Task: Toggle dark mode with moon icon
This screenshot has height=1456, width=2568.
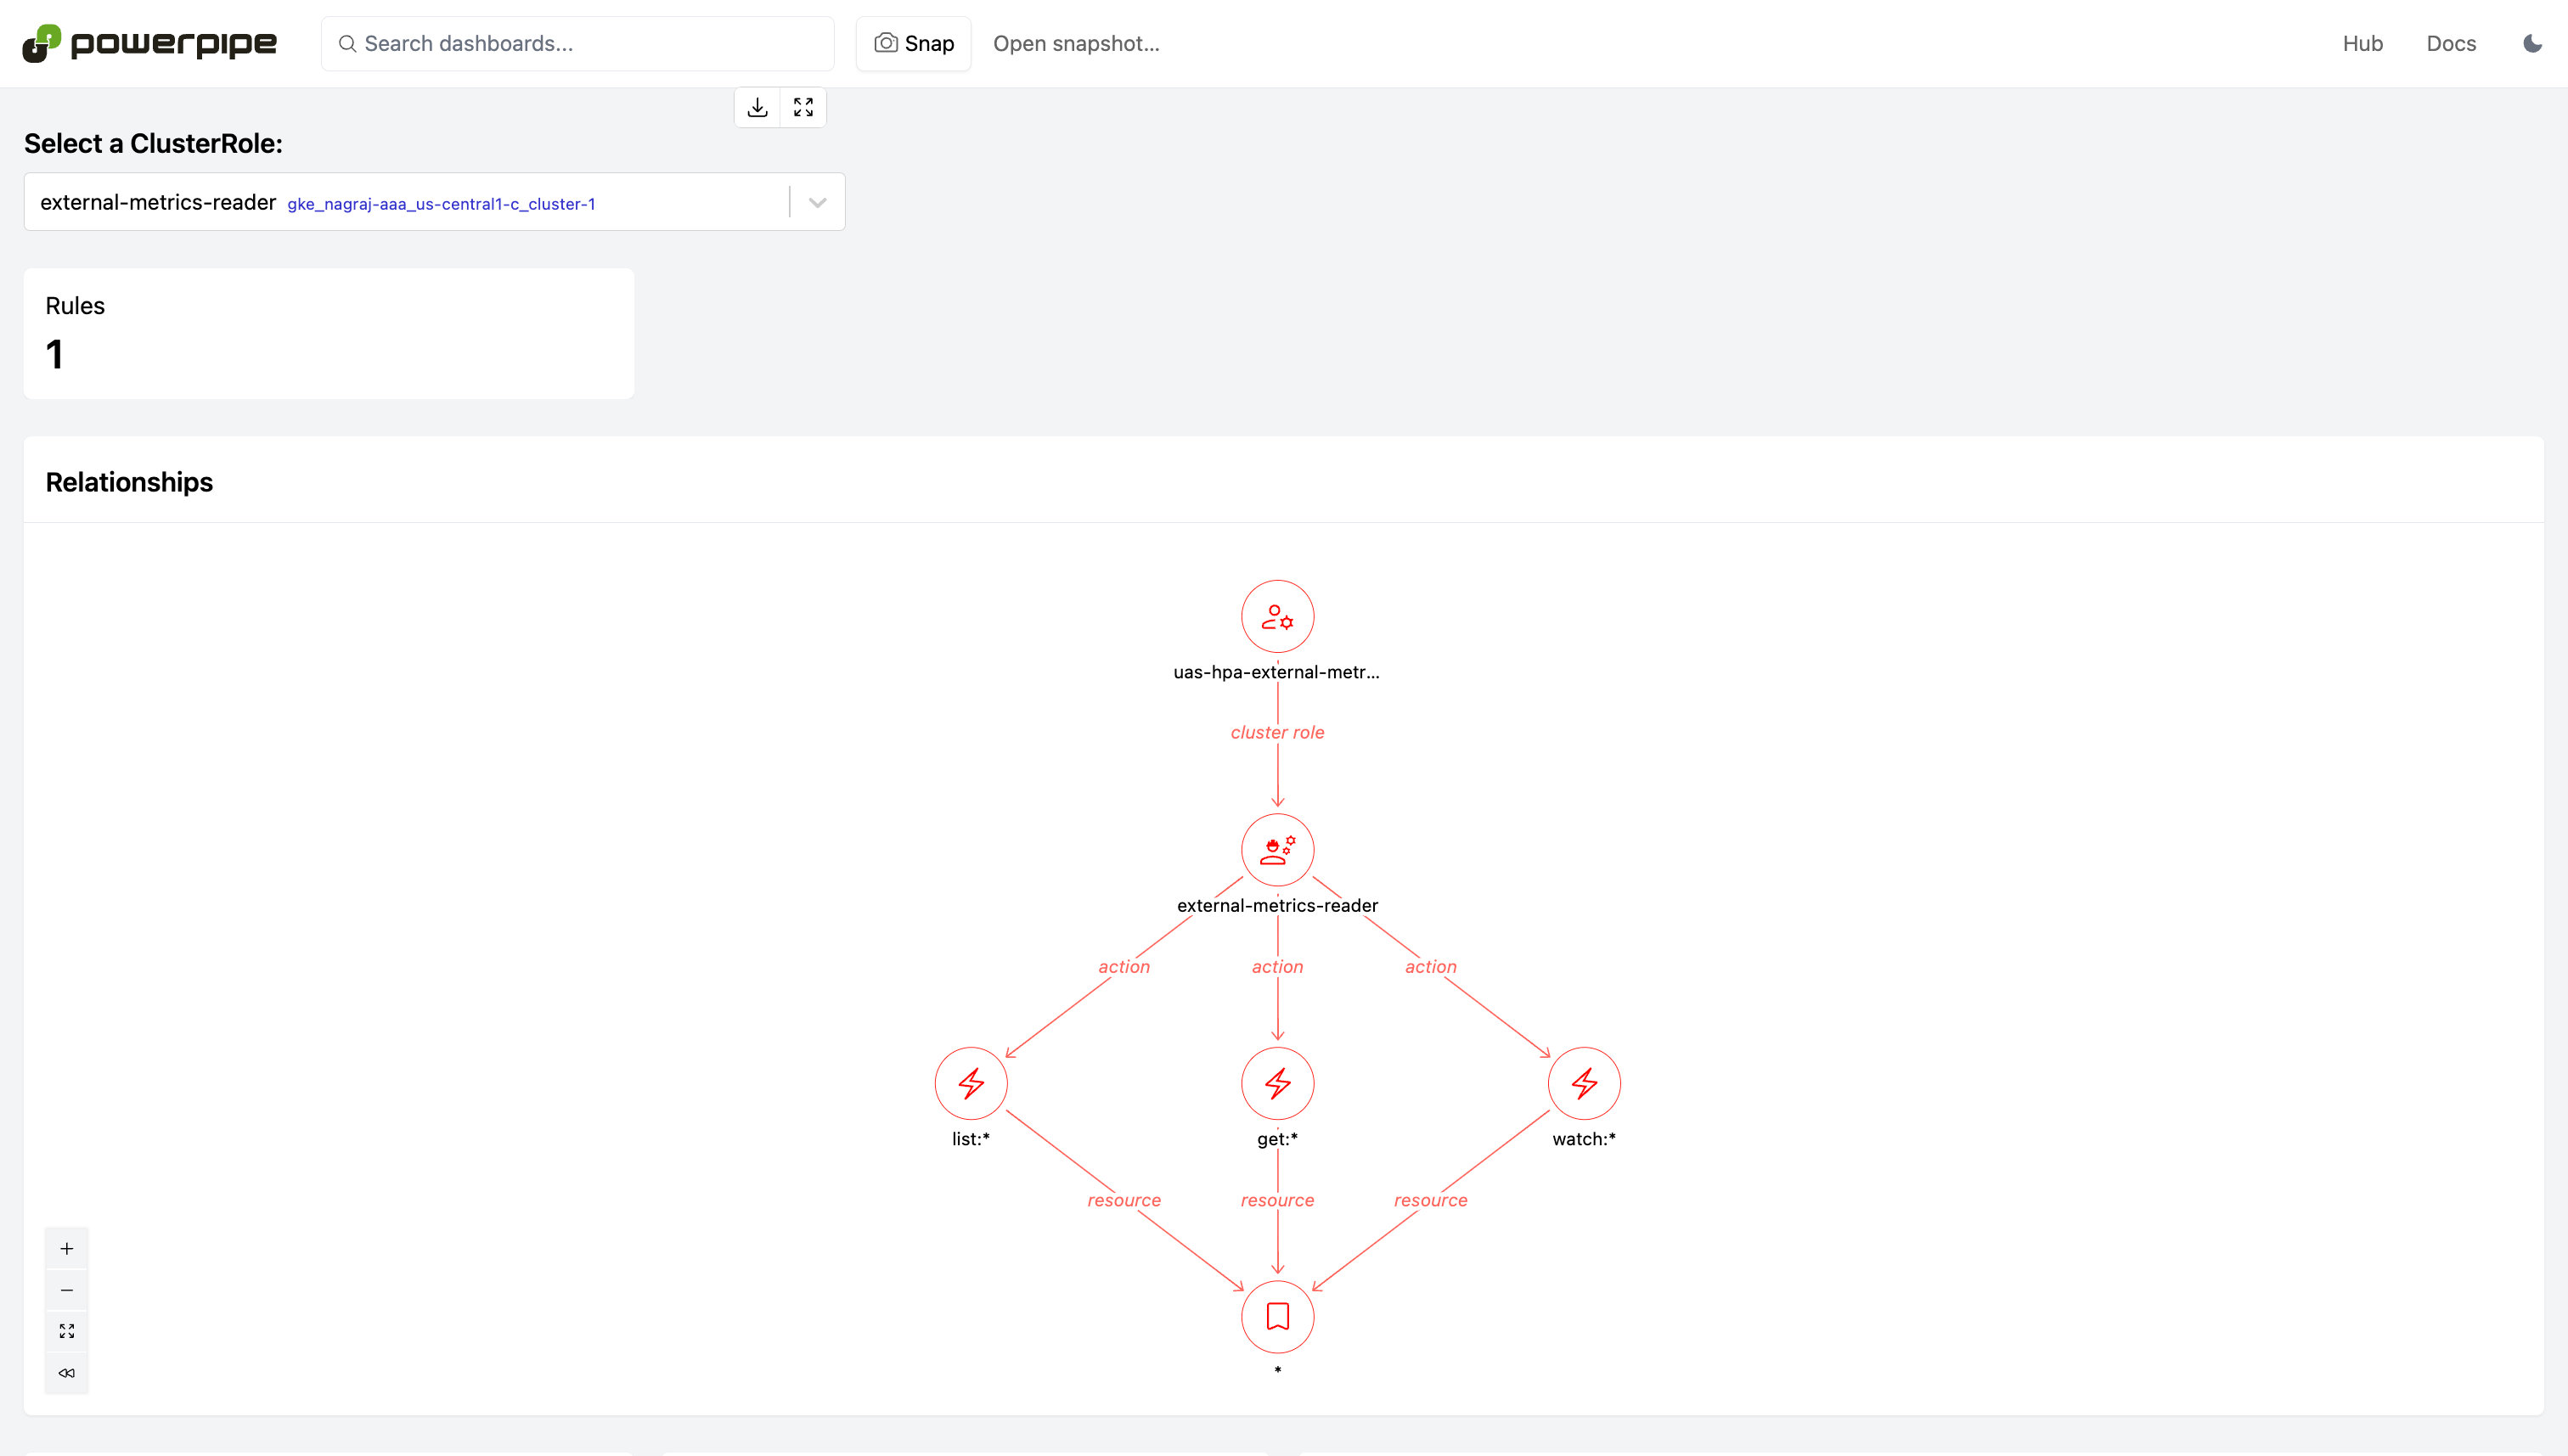Action: pyautogui.click(x=2532, y=43)
